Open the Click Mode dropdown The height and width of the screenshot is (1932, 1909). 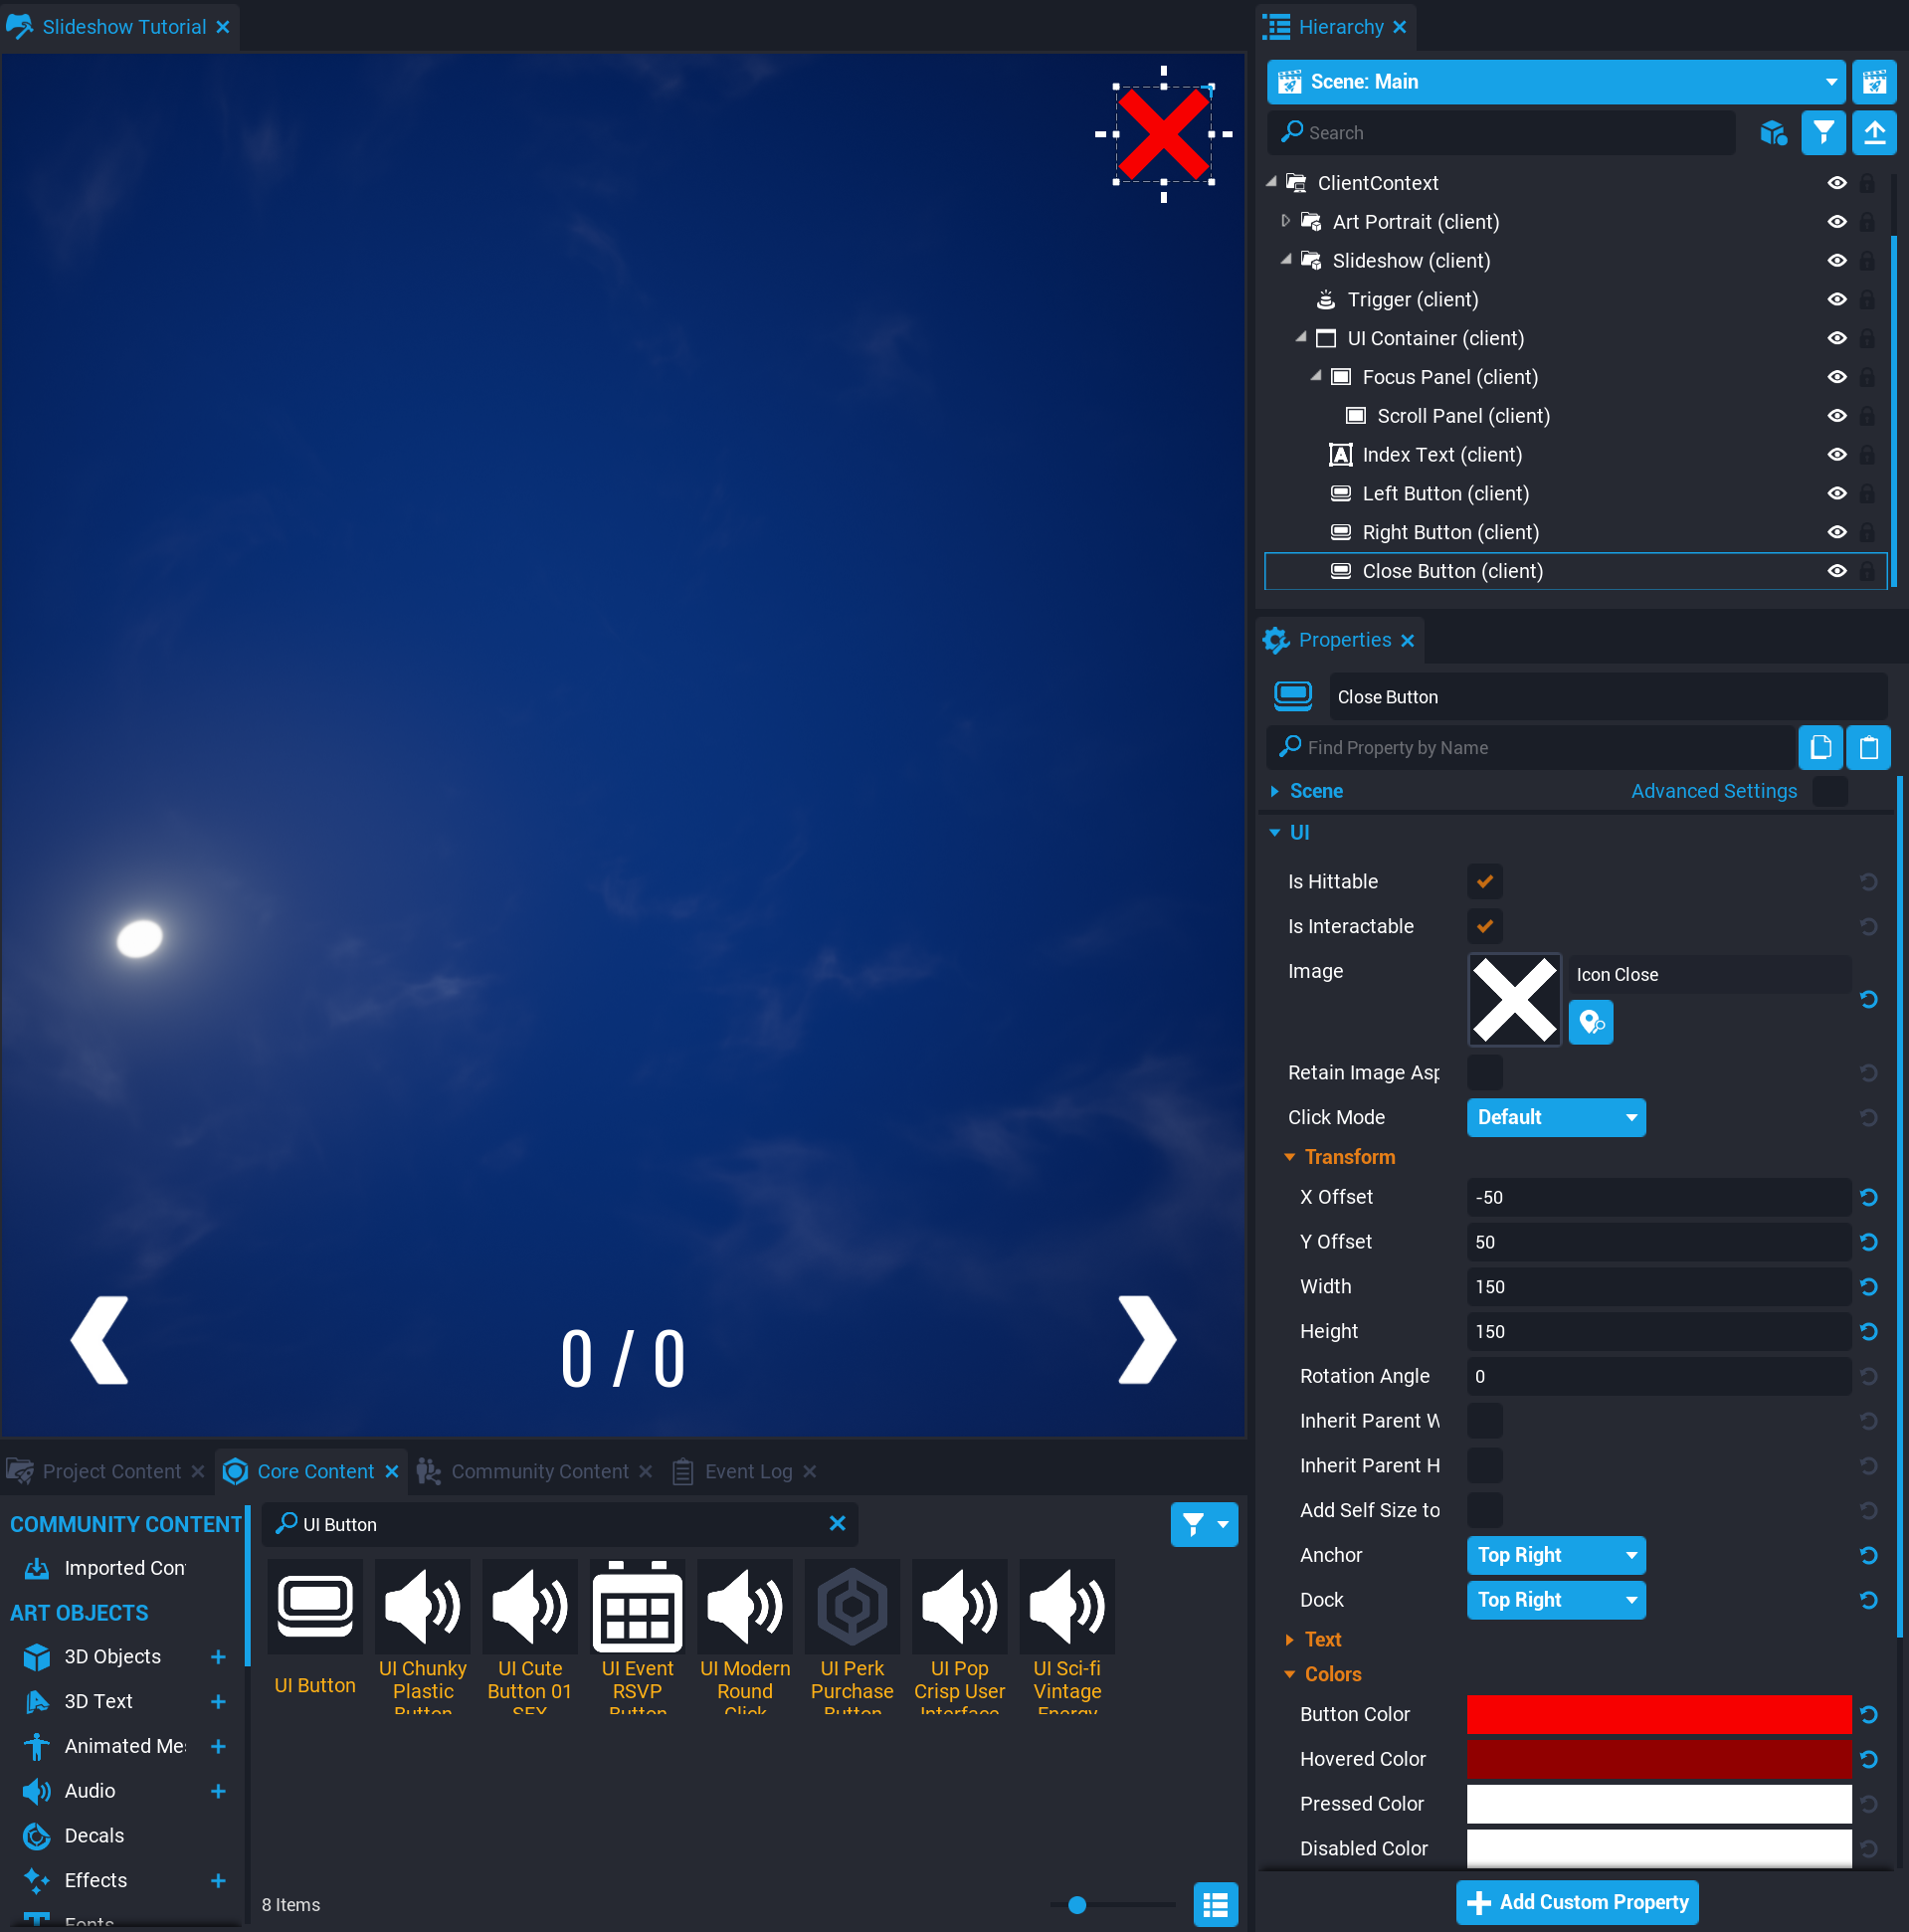[x=1555, y=1117]
